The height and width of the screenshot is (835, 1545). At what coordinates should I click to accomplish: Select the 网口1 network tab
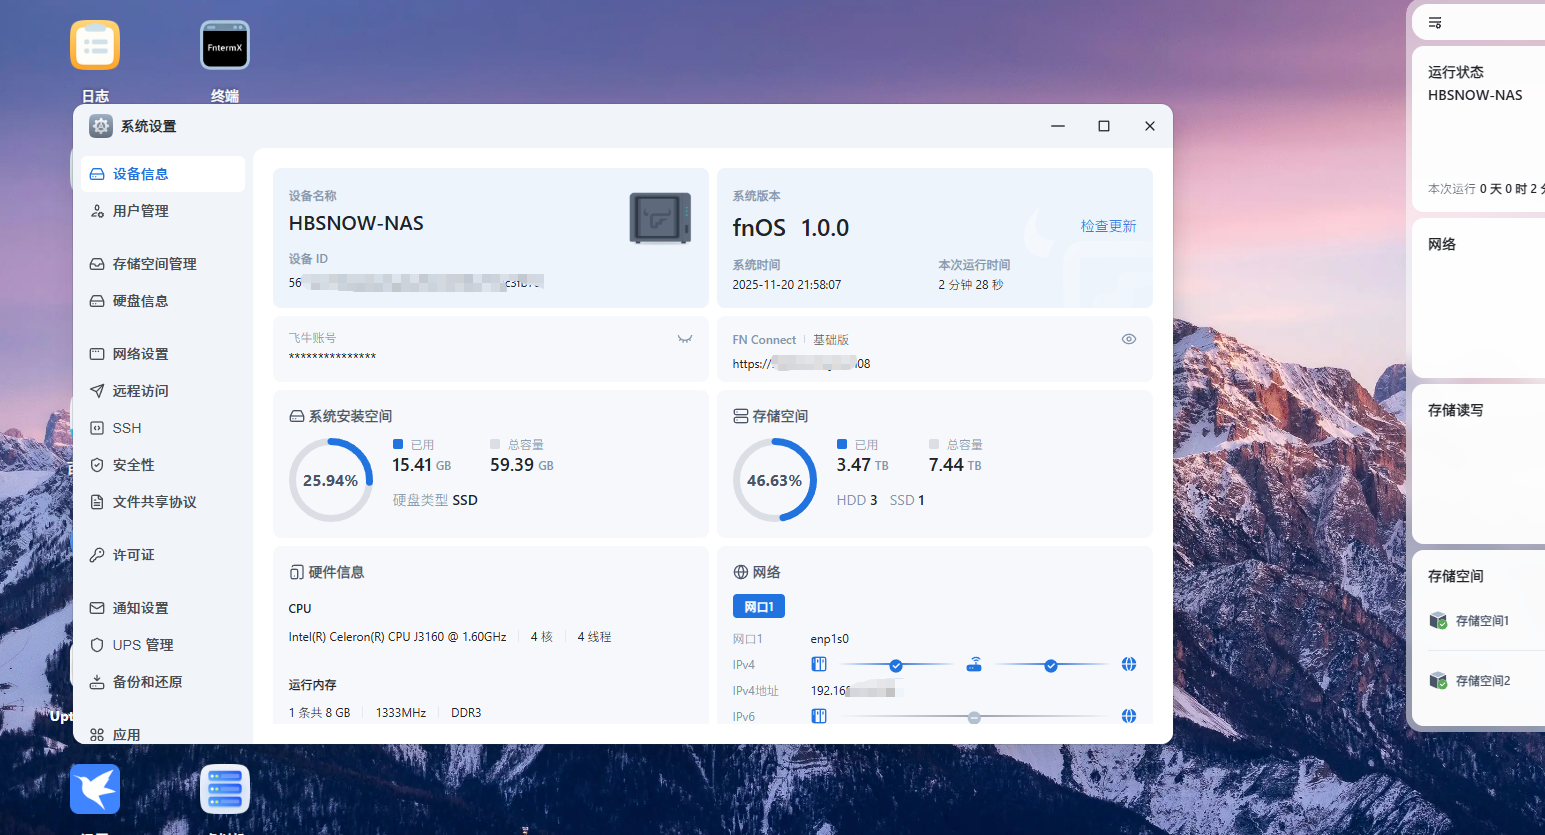pos(759,606)
